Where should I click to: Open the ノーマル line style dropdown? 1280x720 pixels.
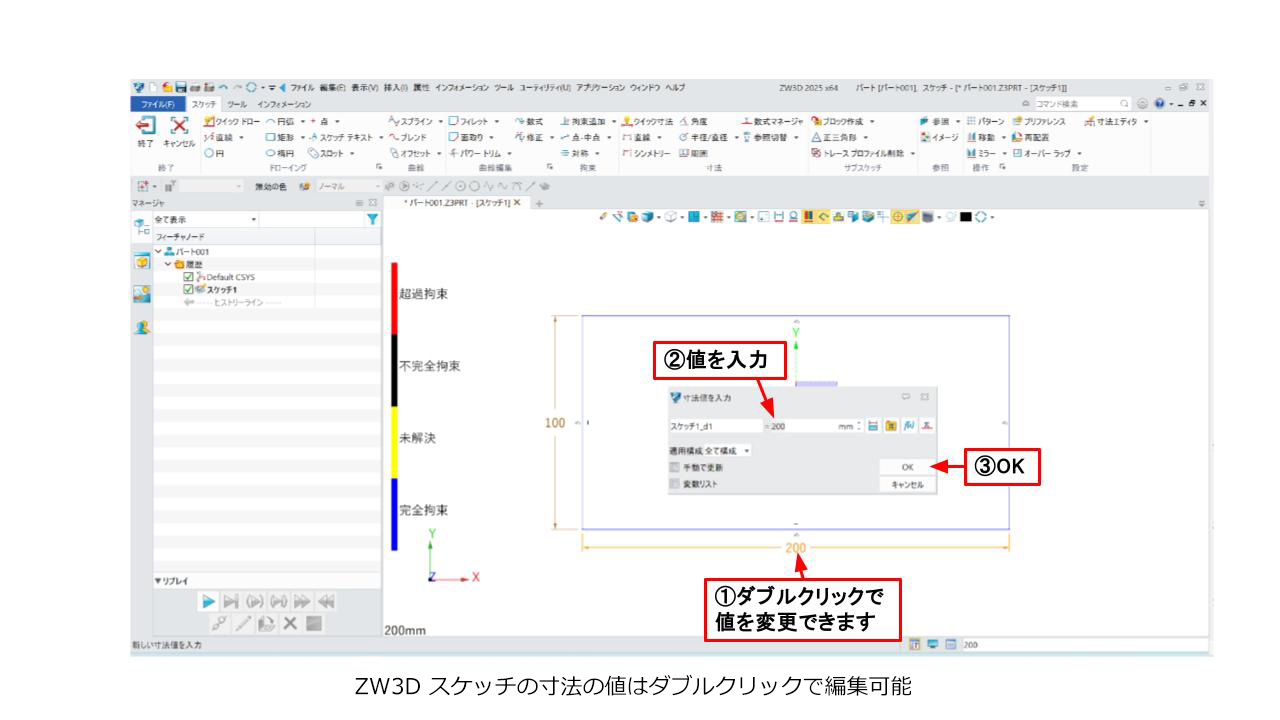pyautogui.click(x=348, y=186)
